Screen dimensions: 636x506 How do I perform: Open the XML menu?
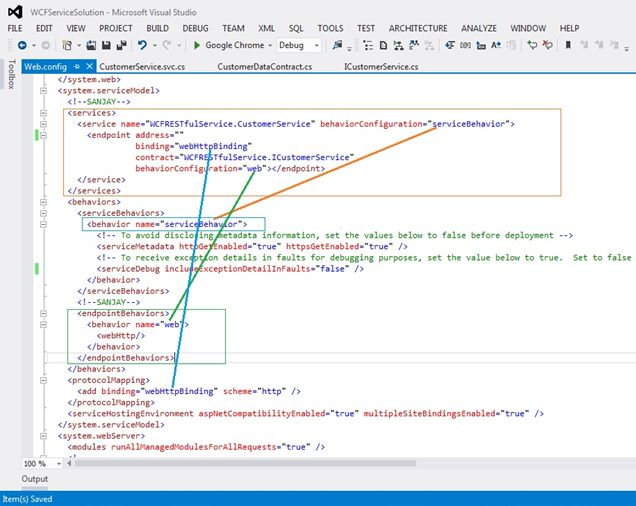[x=266, y=28]
